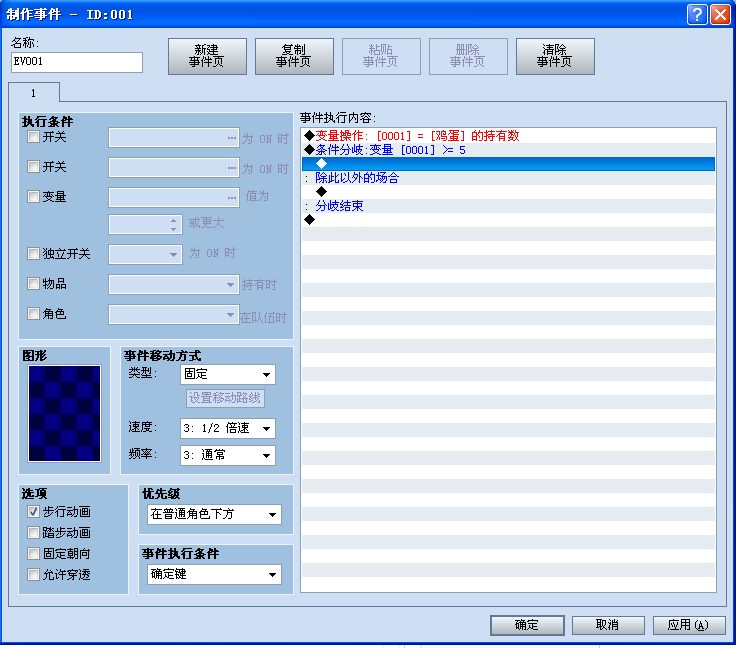Image resolution: width=736 pixels, height=648 pixels.
Task: Enable the first 开关 condition checkbox
Action: [33, 137]
